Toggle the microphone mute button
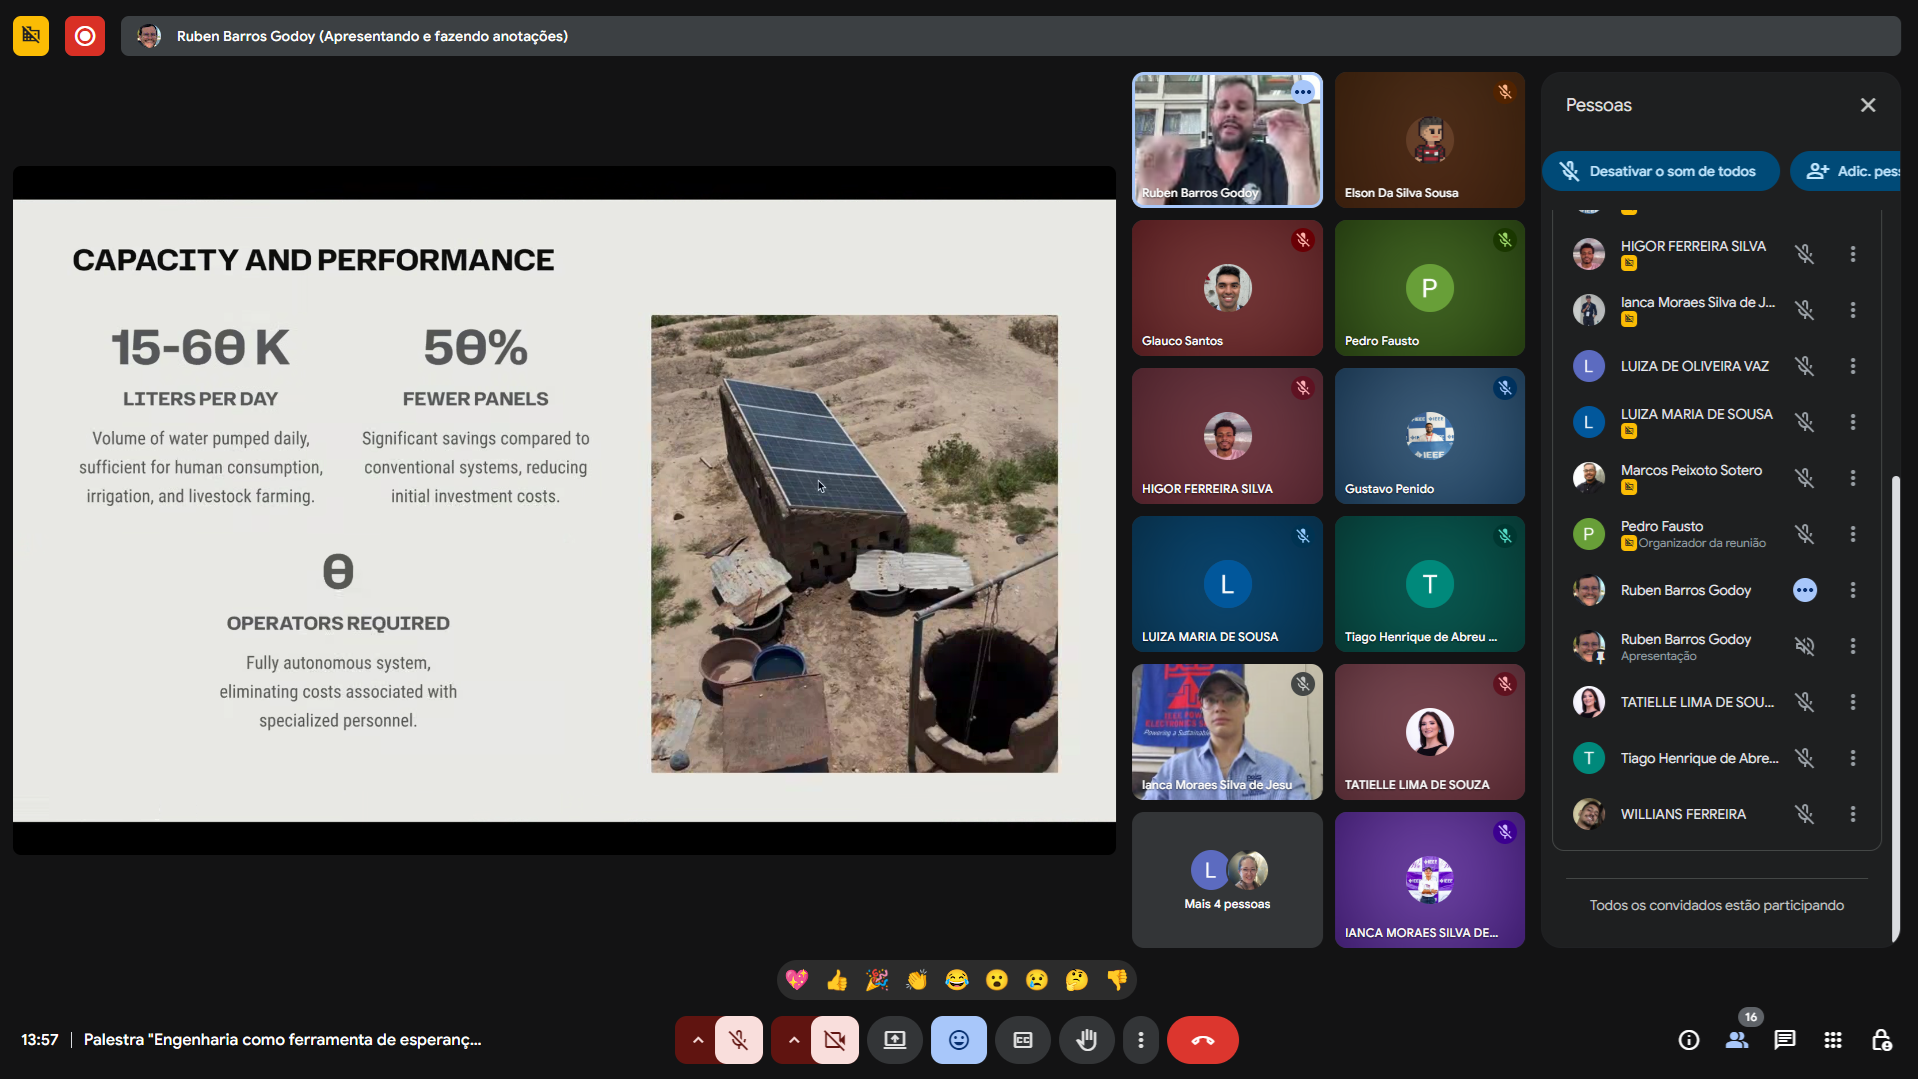Viewport: 1918px width, 1079px height. 739,1040
